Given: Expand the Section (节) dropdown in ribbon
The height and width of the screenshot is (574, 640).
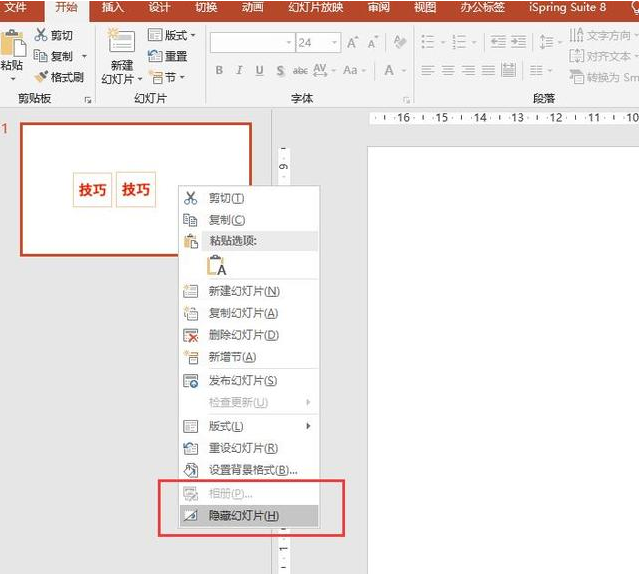Looking at the screenshot, I should 167,77.
